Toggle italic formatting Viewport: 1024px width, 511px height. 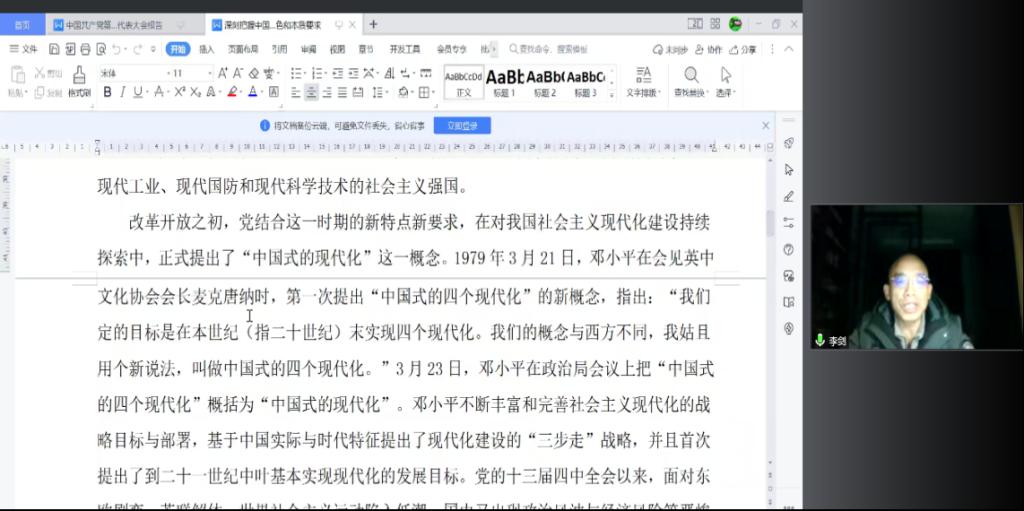point(123,92)
